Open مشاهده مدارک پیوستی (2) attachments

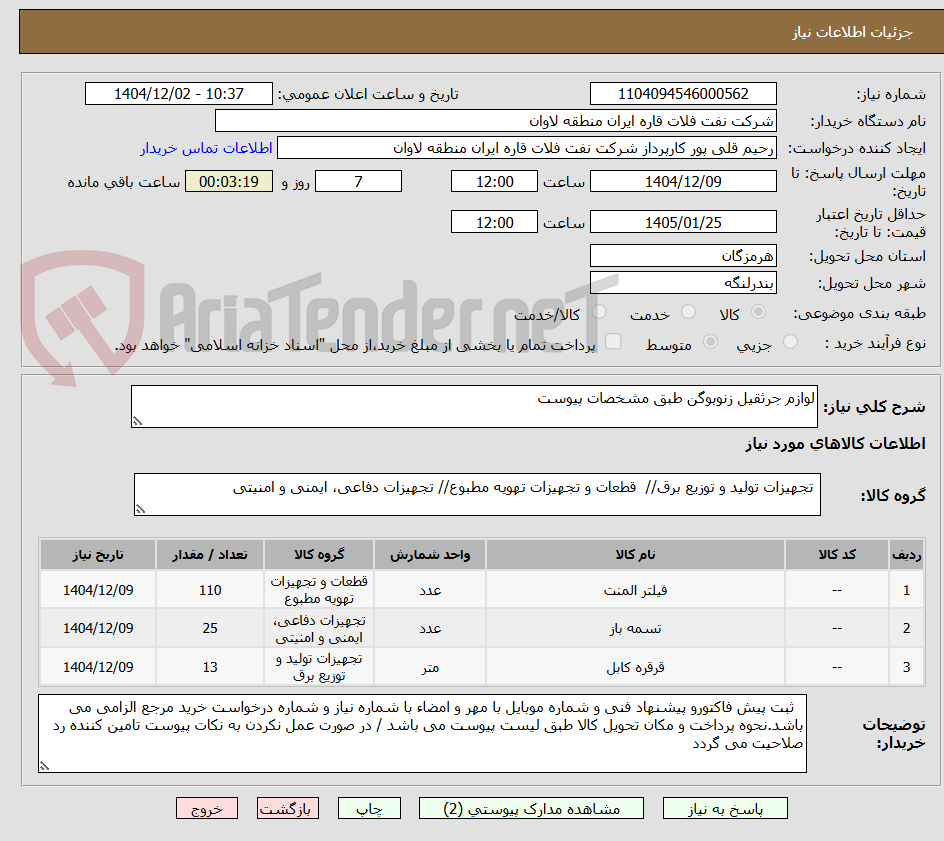point(531,808)
